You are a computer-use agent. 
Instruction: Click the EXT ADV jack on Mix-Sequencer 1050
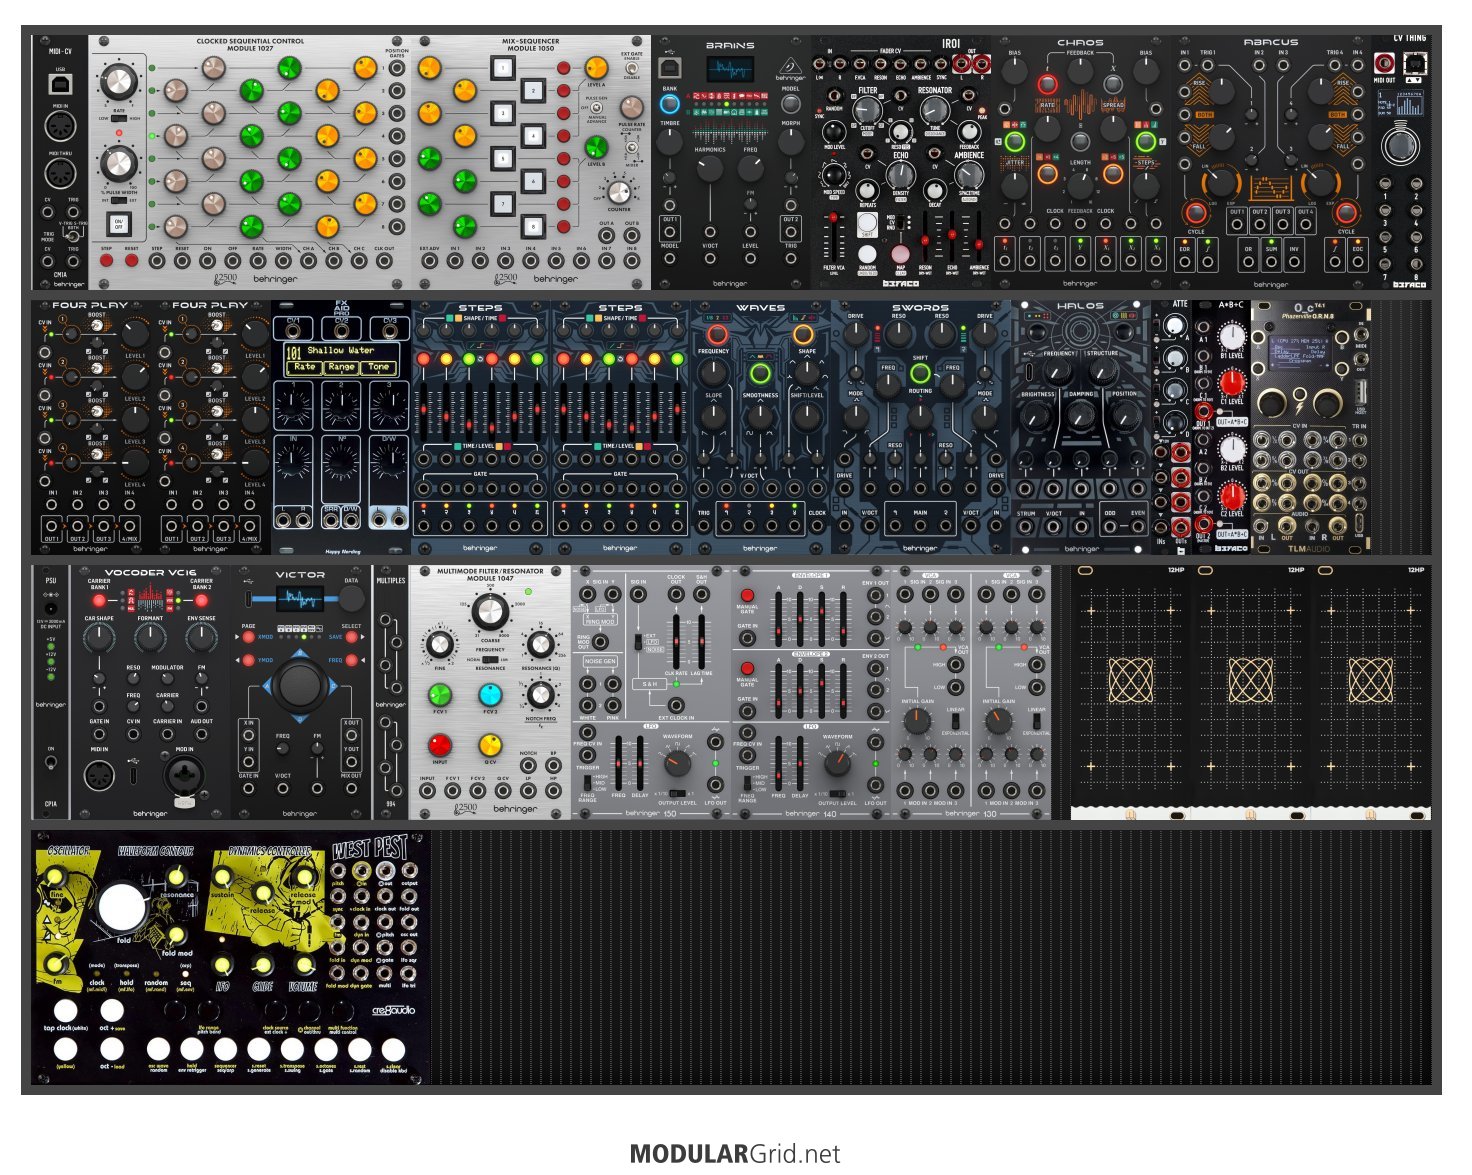(430, 261)
